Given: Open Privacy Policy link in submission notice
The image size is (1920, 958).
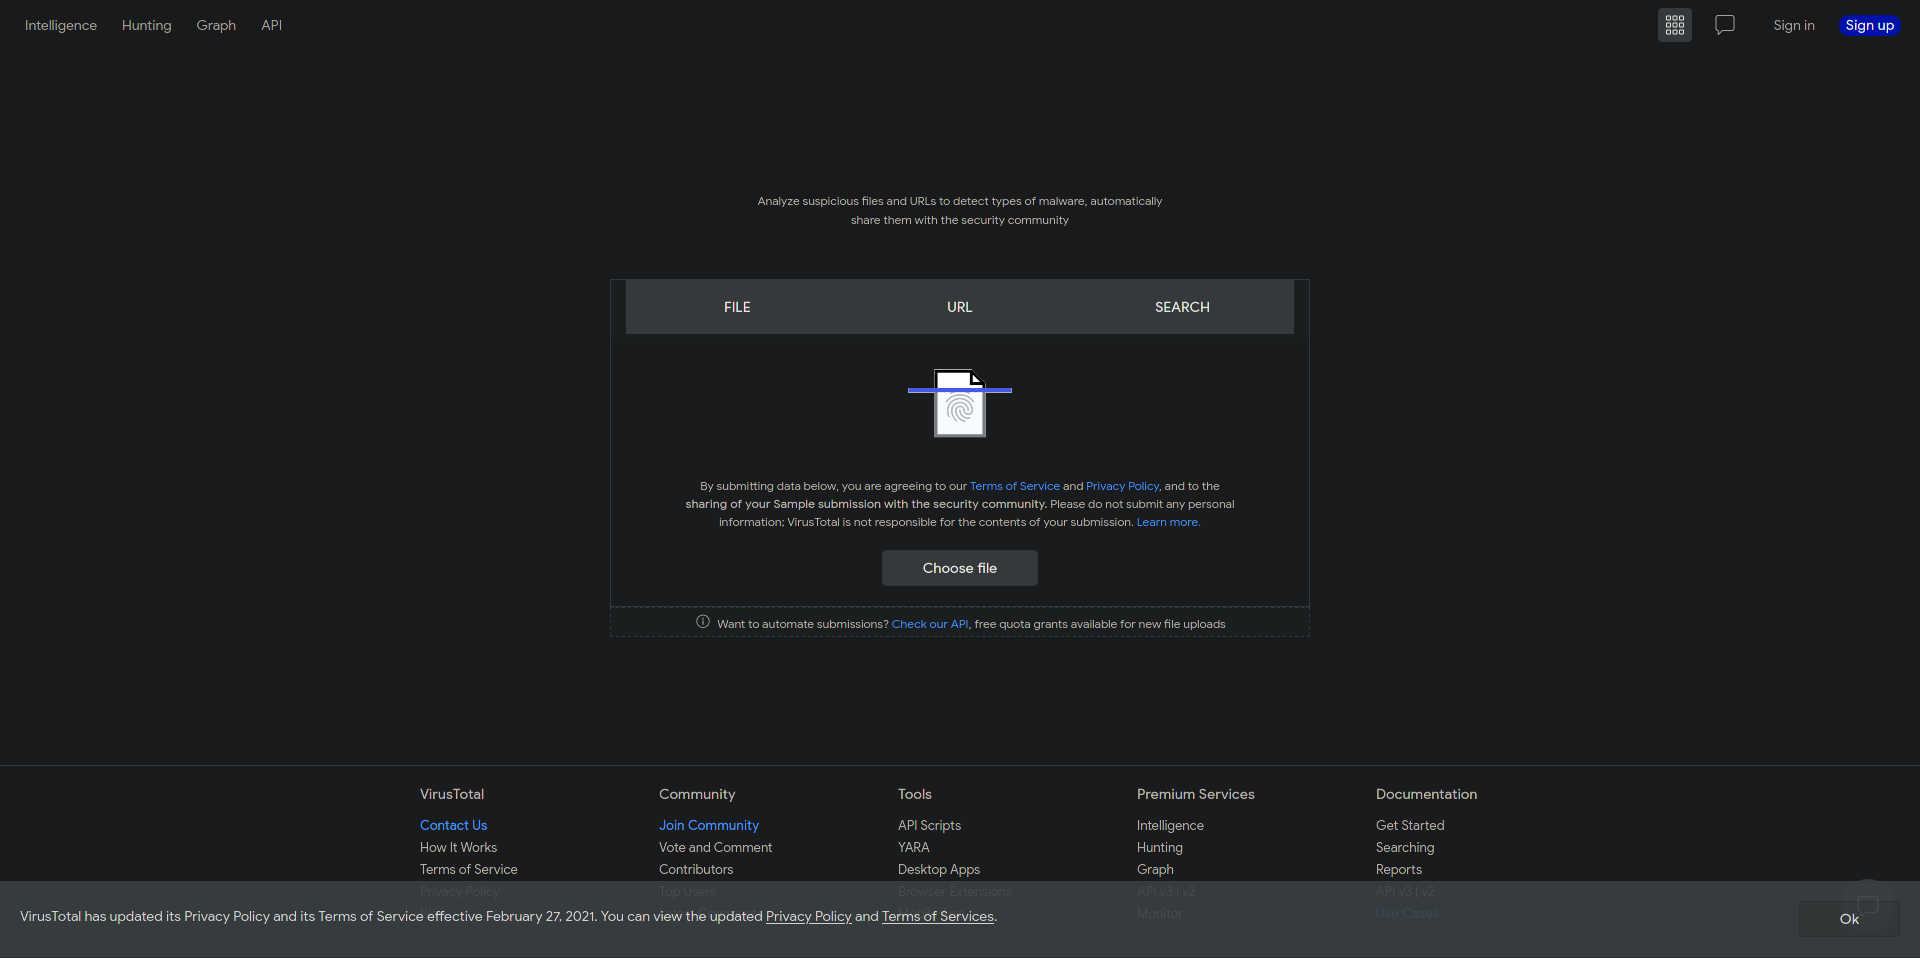Looking at the screenshot, I should (x=1123, y=486).
